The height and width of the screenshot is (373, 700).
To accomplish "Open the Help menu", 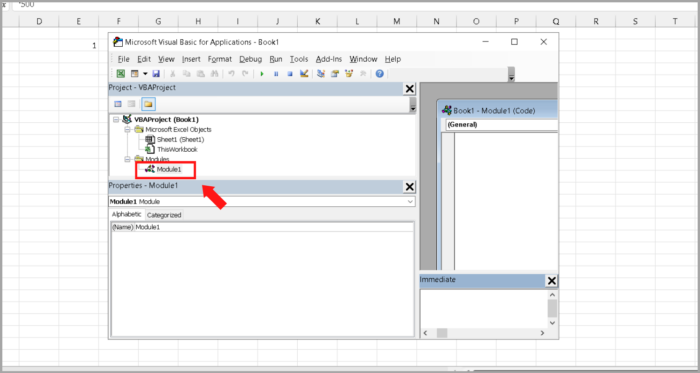I will (393, 59).
